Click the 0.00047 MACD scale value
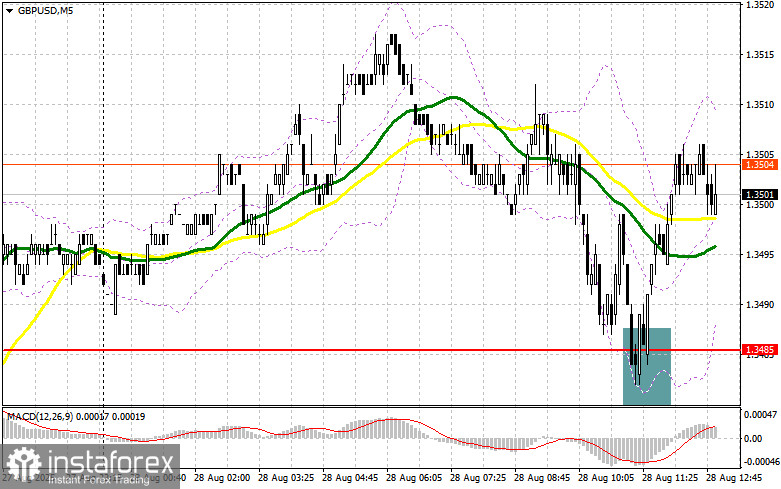The height and width of the screenshot is (489, 781). point(761,414)
